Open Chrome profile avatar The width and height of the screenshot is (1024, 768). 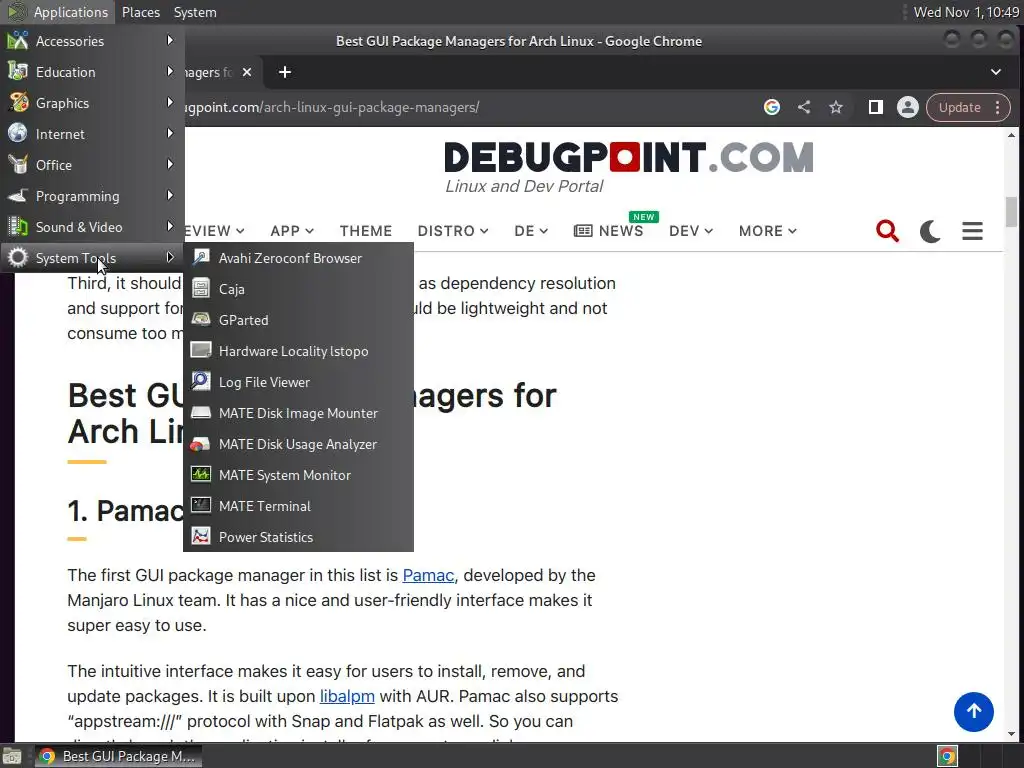908,107
